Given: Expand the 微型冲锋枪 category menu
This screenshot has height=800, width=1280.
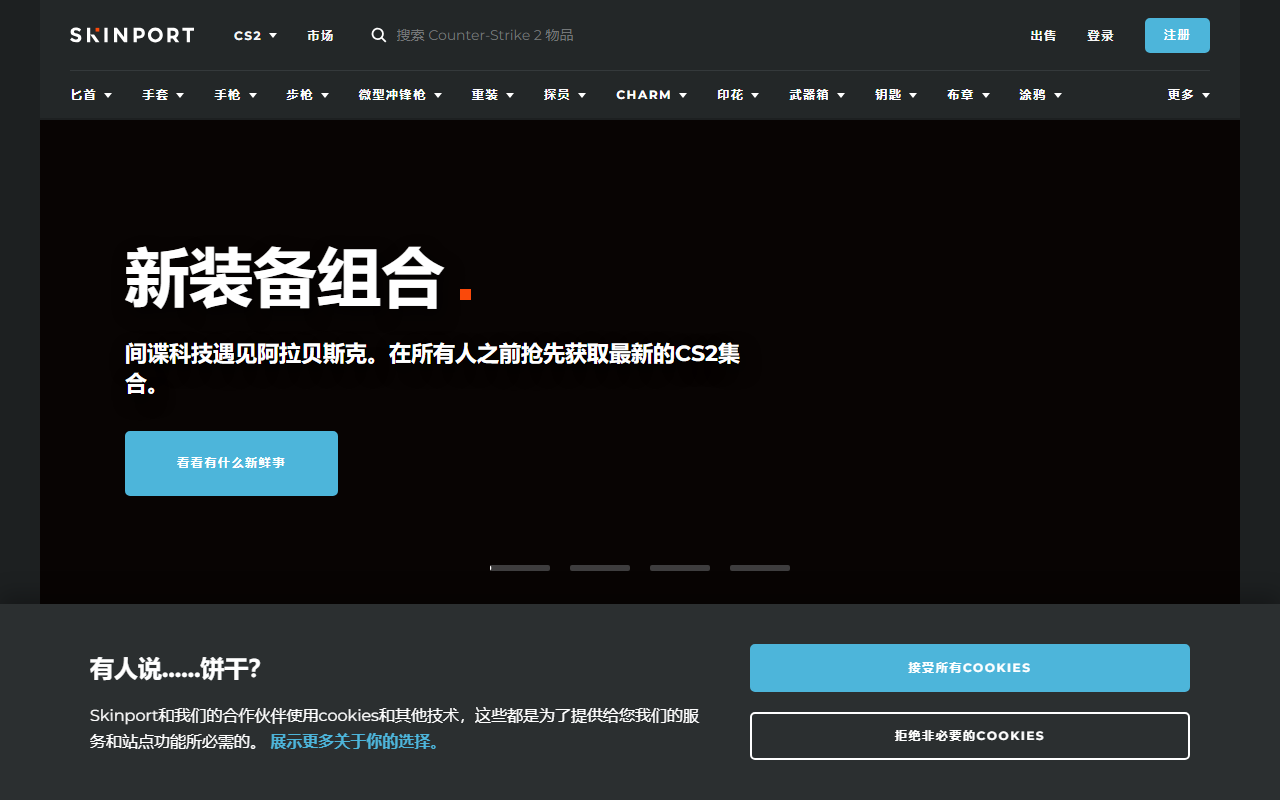Looking at the screenshot, I should pyautogui.click(x=400, y=95).
